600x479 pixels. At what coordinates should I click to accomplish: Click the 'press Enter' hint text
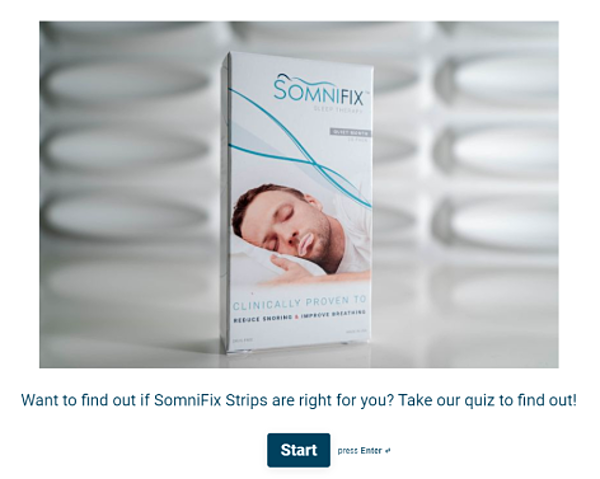pyautogui.click(x=359, y=451)
